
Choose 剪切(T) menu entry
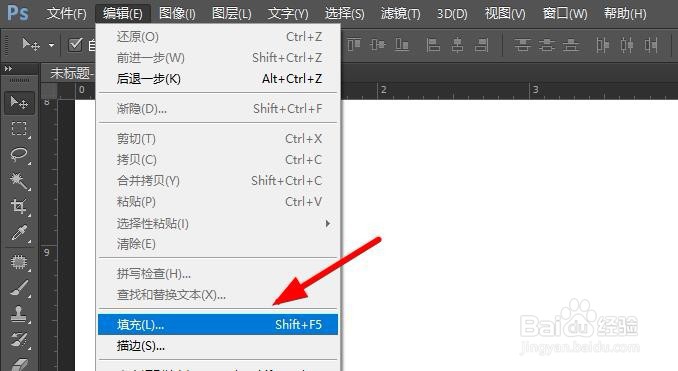[x=218, y=139]
